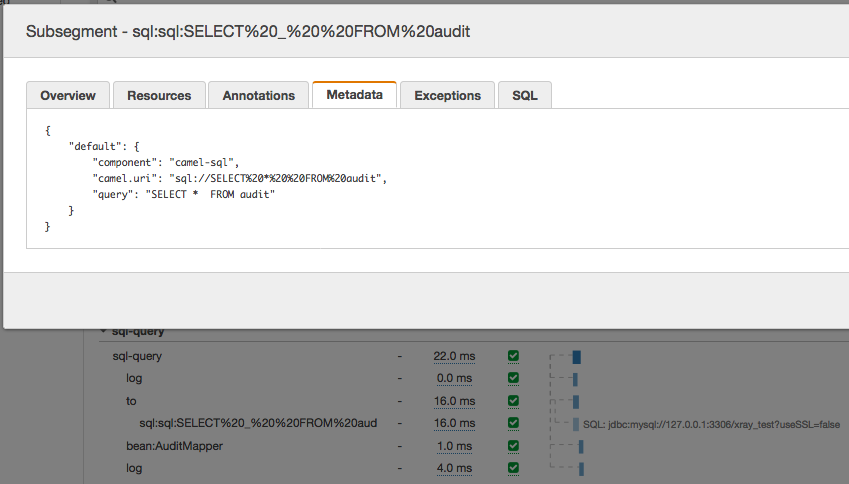Collapse the sql-query segment group

click(103, 331)
